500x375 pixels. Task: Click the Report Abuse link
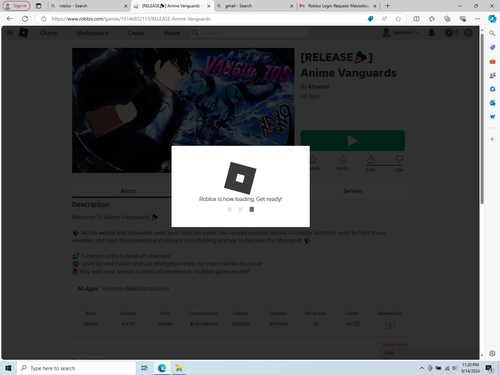click(396, 345)
